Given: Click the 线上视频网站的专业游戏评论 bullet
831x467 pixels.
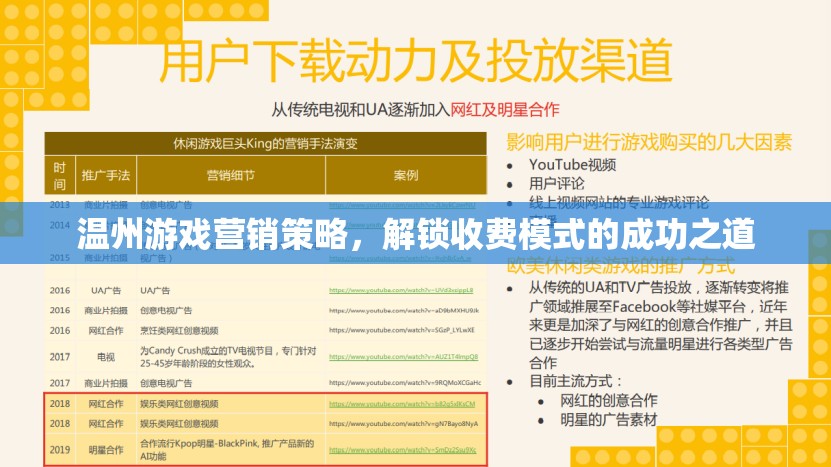Looking at the screenshot, I should click(618, 201).
